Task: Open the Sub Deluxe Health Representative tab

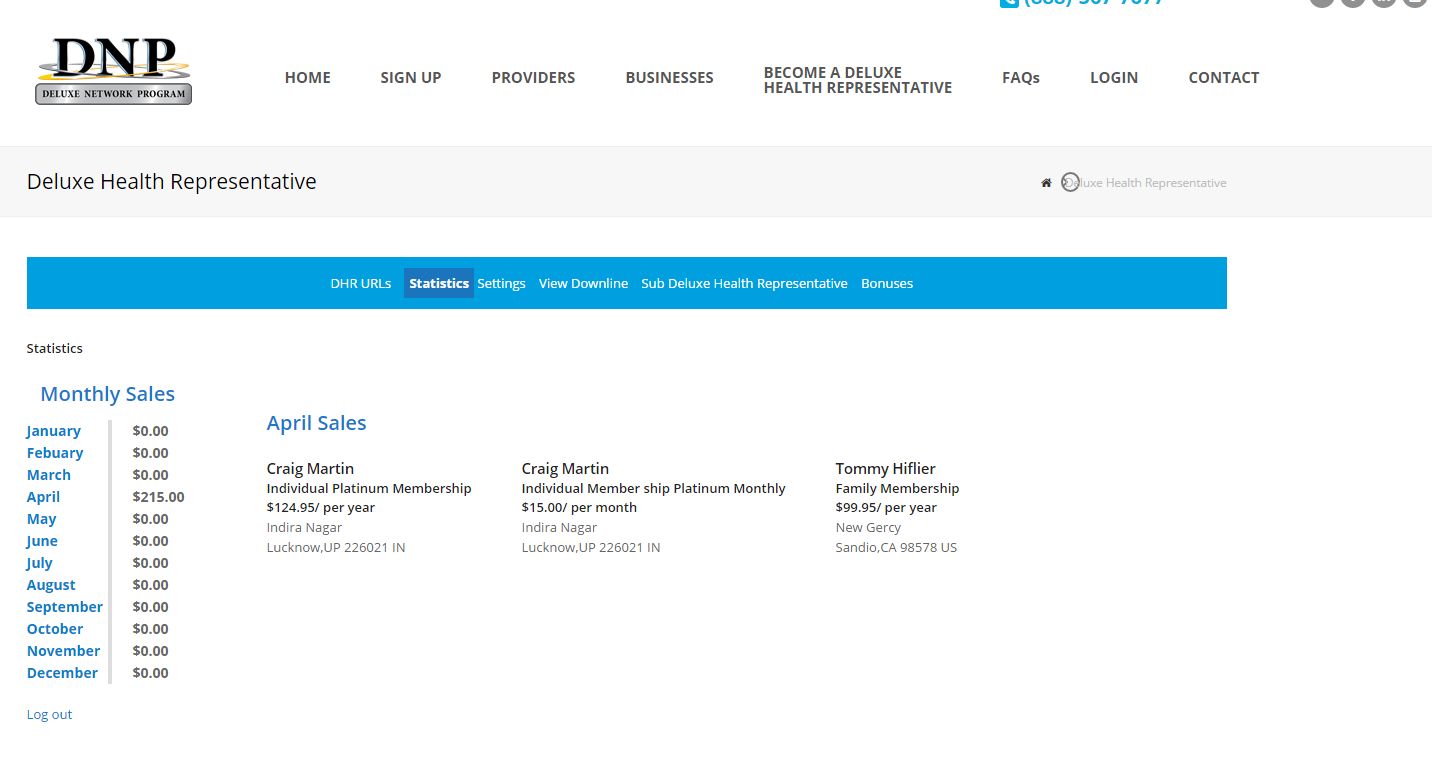Action: pos(744,283)
